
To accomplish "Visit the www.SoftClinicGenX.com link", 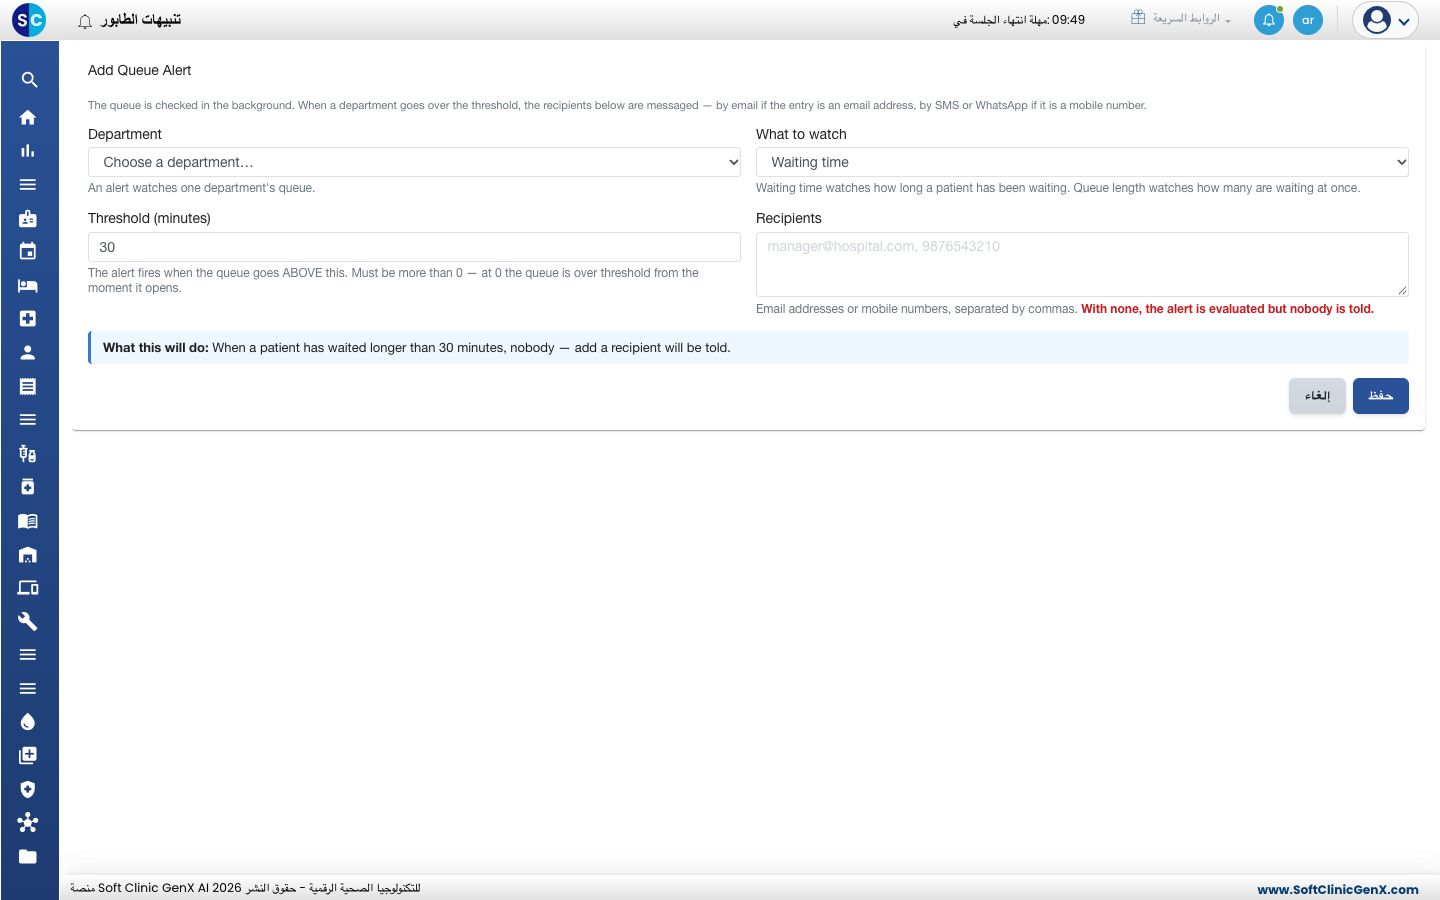I will (x=1338, y=889).
